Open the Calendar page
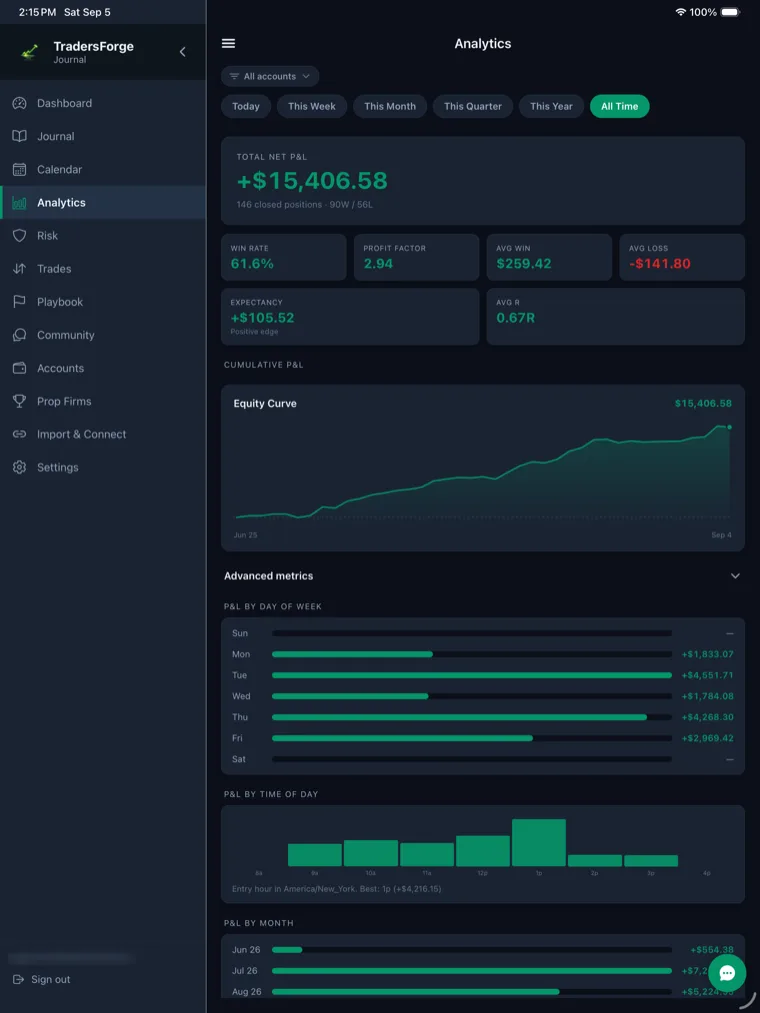The height and width of the screenshot is (1013, 760). (103, 169)
